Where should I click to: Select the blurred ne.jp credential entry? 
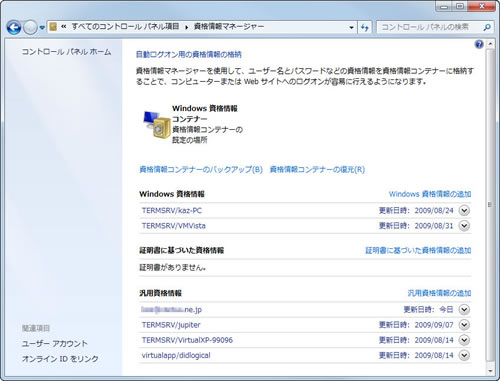(x=171, y=309)
